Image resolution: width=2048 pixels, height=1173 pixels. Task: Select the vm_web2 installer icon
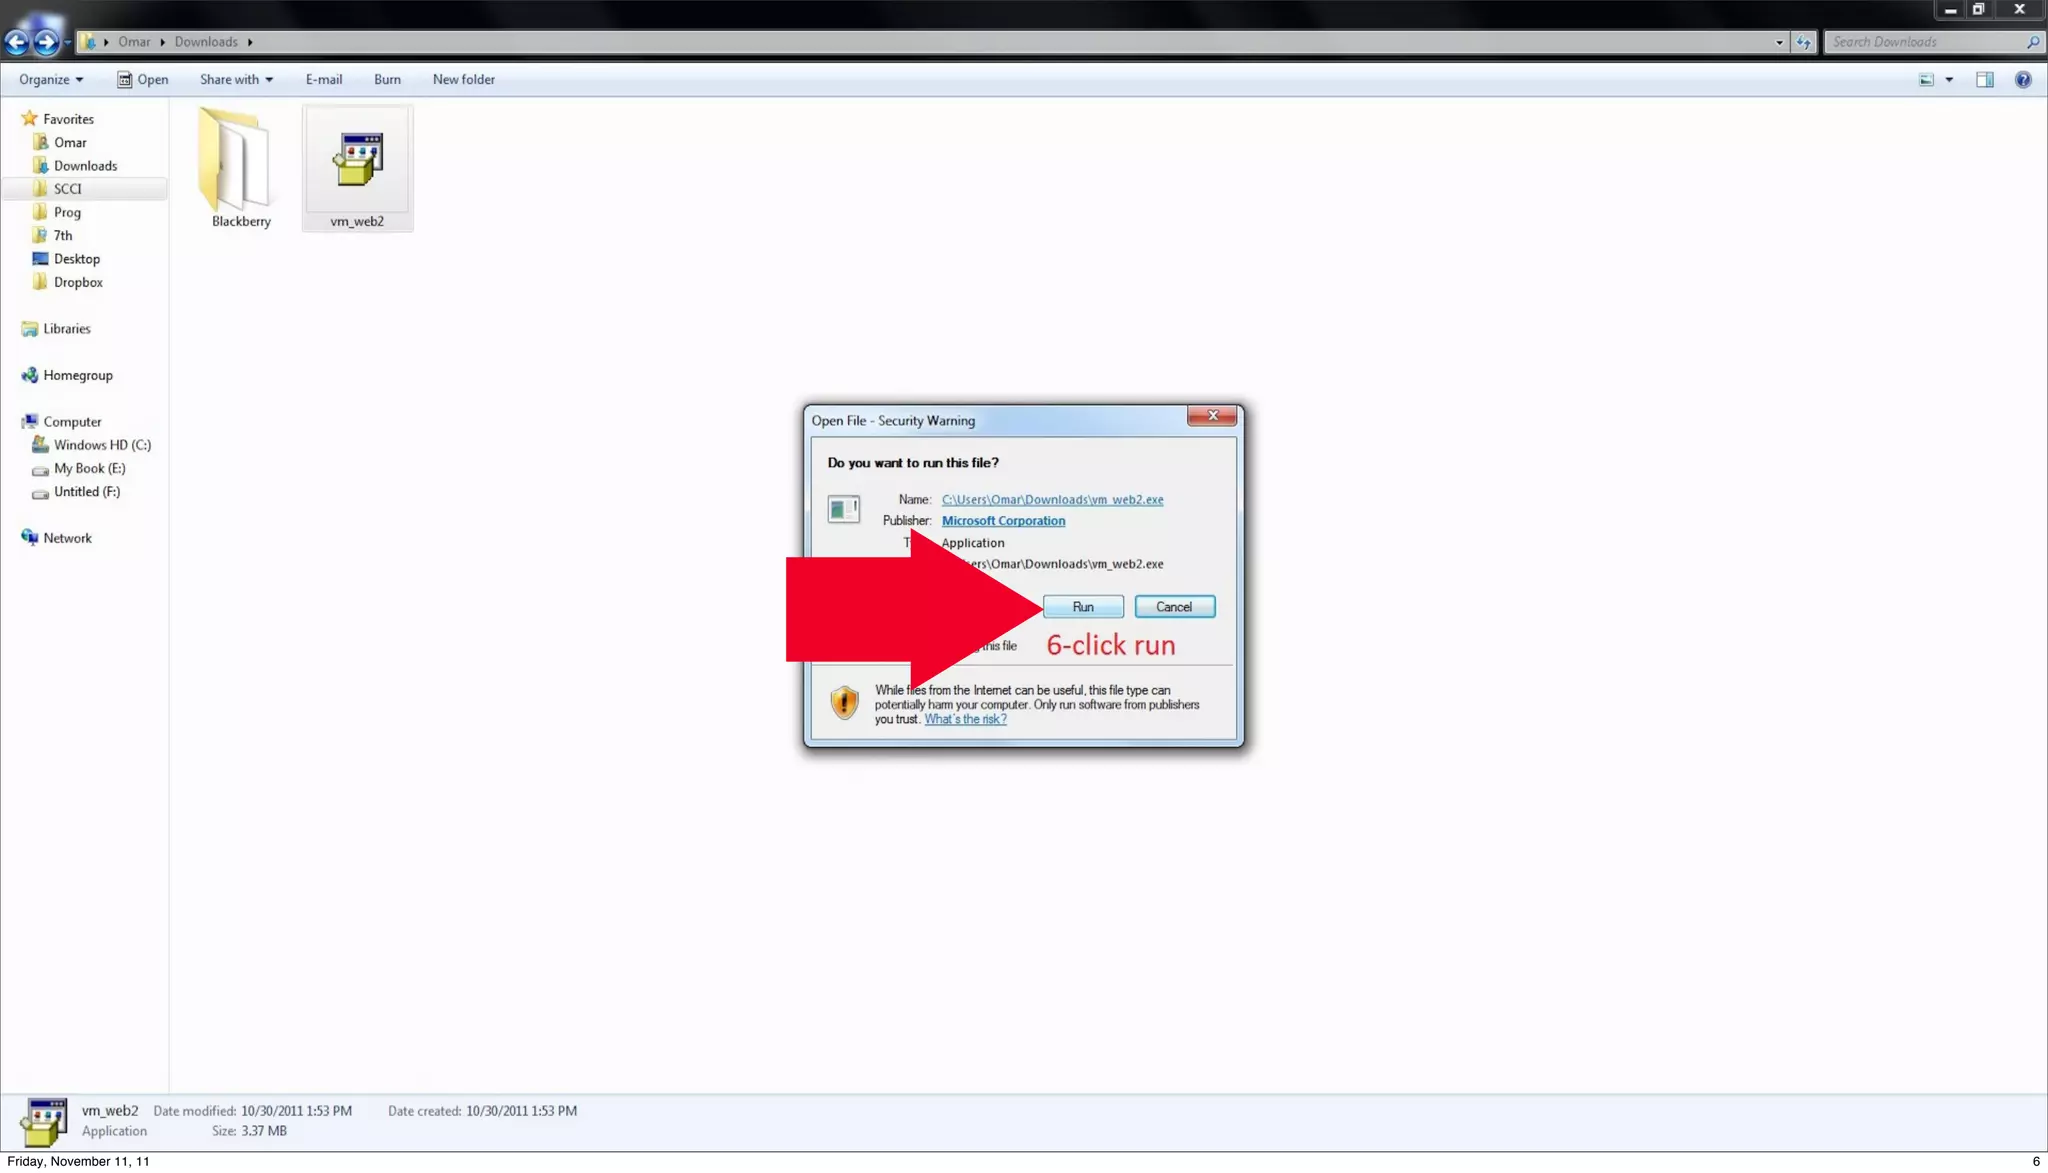[357, 160]
